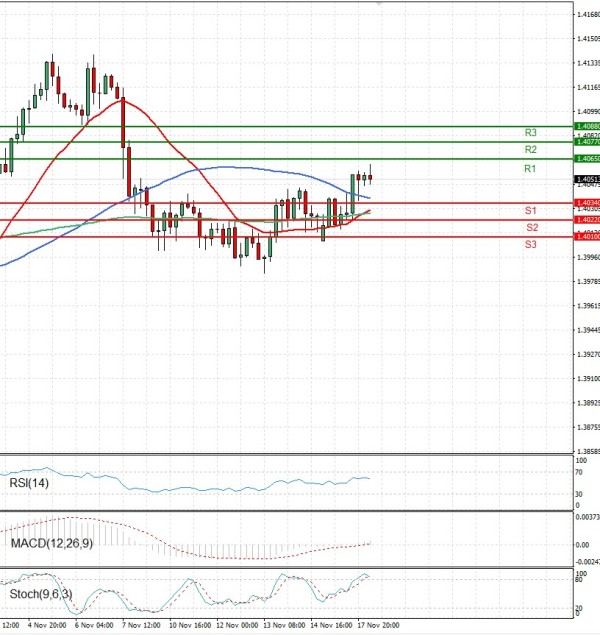Select the S2 support label
This screenshot has height=635, width=600.
pyautogui.click(x=531, y=228)
